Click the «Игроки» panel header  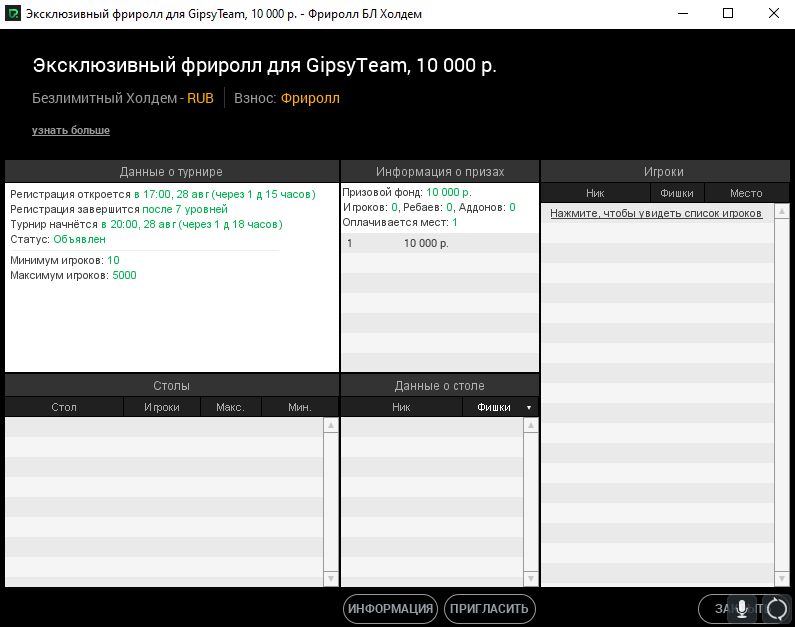click(x=664, y=172)
